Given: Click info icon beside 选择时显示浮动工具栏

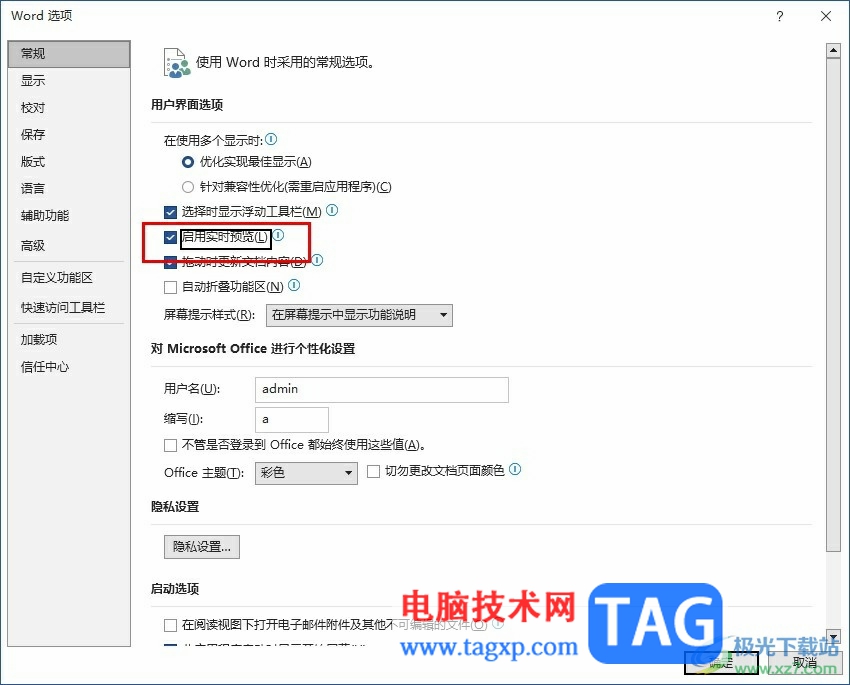Looking at the screenshot, I should click(332, 210).
